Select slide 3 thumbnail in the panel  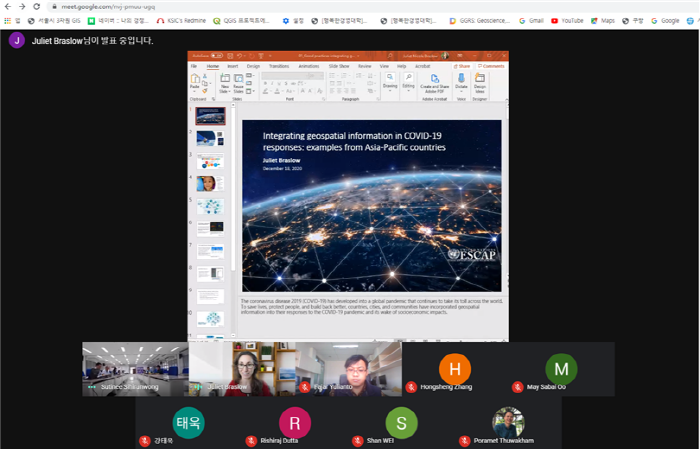(x=210, y=161)
